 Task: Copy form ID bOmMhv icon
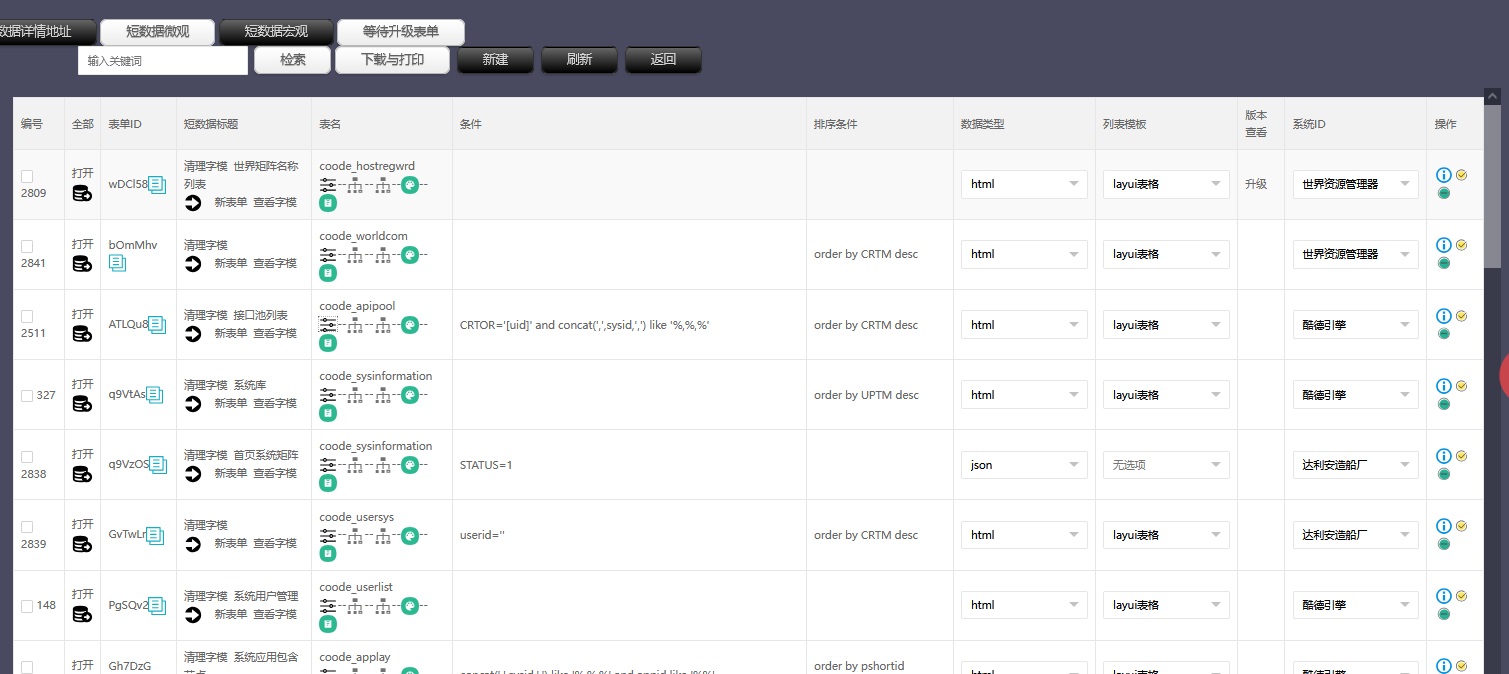point(118,263)
